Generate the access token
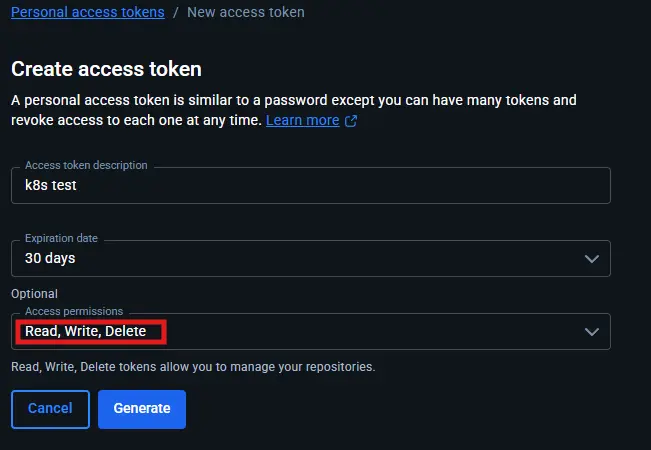 click(x=142, y=408)
